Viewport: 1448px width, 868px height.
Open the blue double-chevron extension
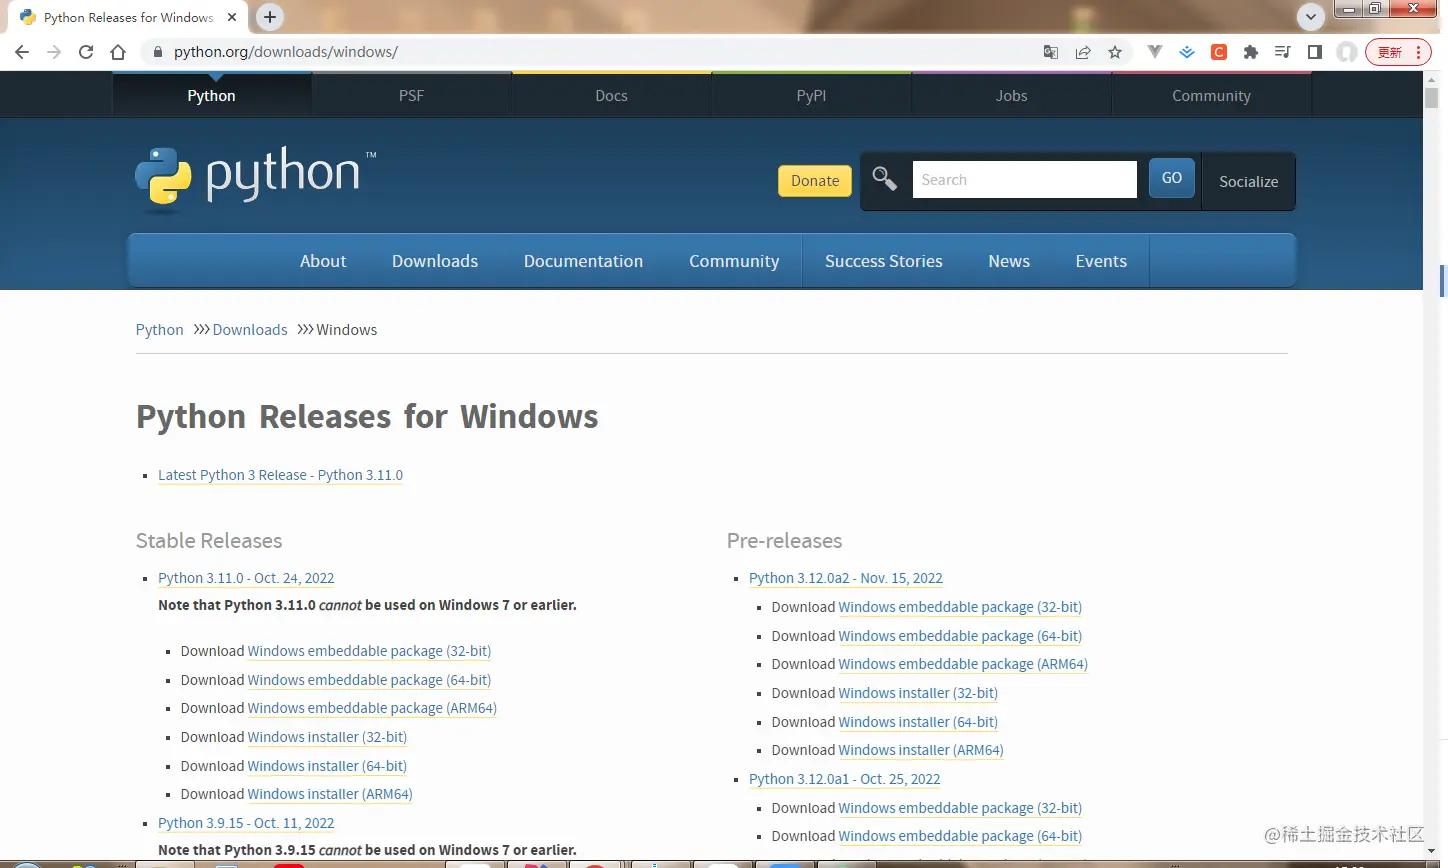pos(1187,52)
